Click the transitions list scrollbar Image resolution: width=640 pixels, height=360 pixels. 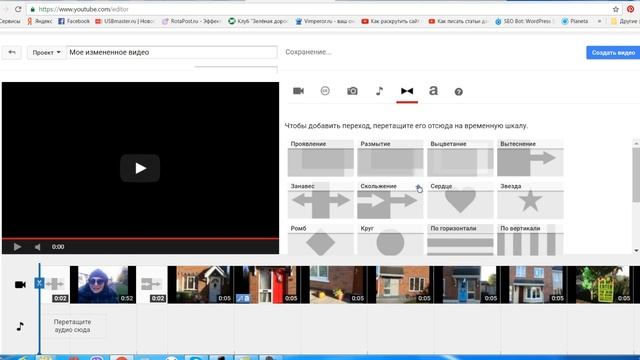[x=636, y=175]
